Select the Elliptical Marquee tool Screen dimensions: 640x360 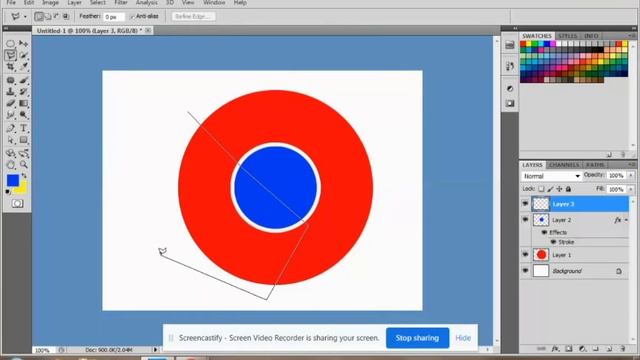click(11, 43)
